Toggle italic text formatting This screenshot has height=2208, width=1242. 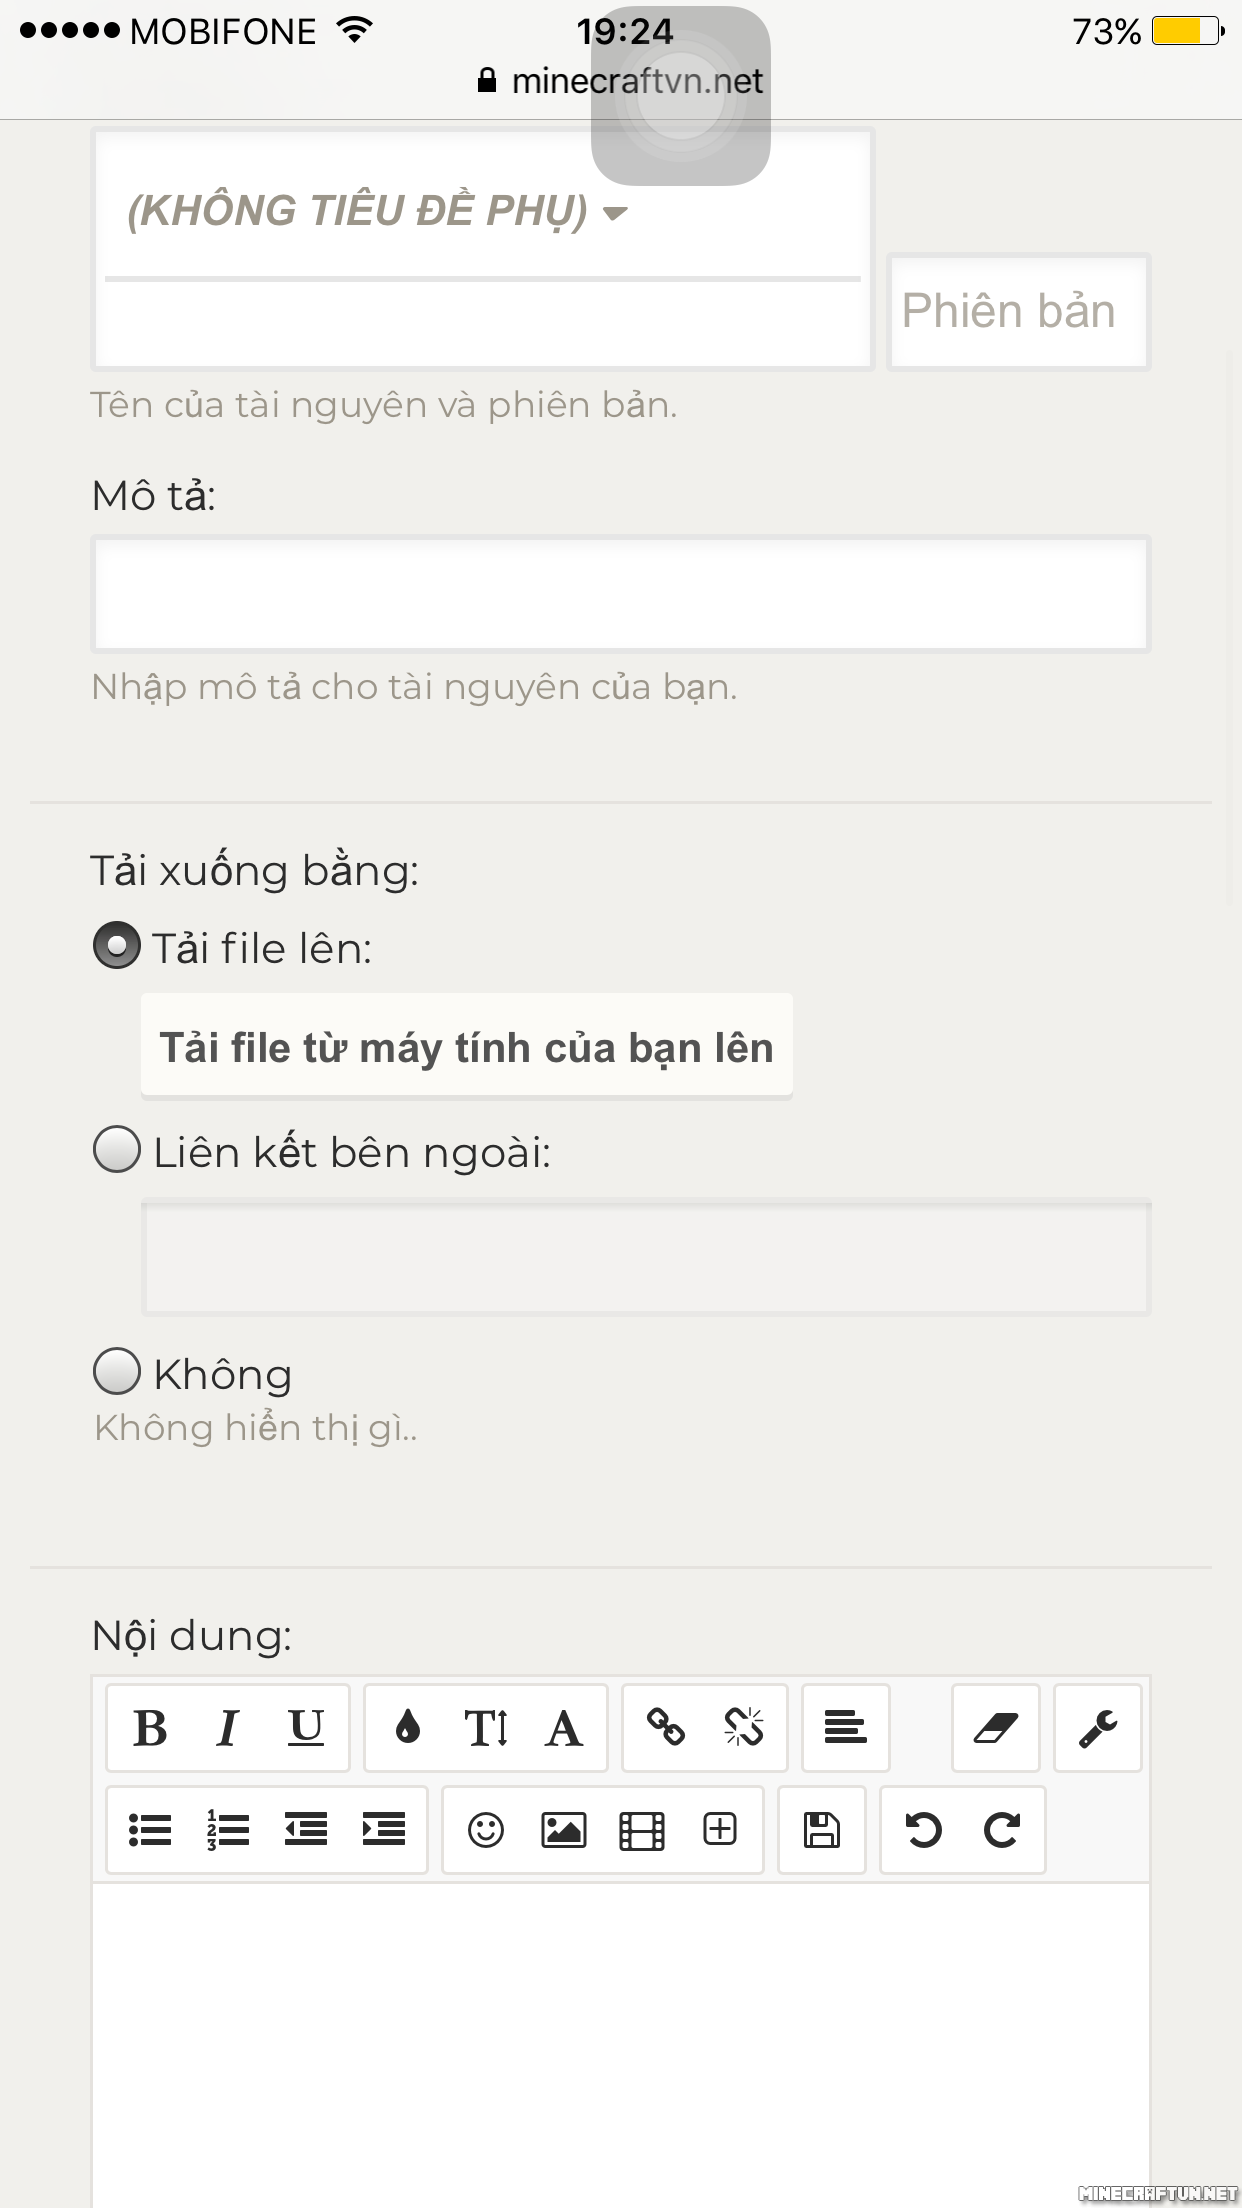pyautogui.click(x=228, y=1728)
